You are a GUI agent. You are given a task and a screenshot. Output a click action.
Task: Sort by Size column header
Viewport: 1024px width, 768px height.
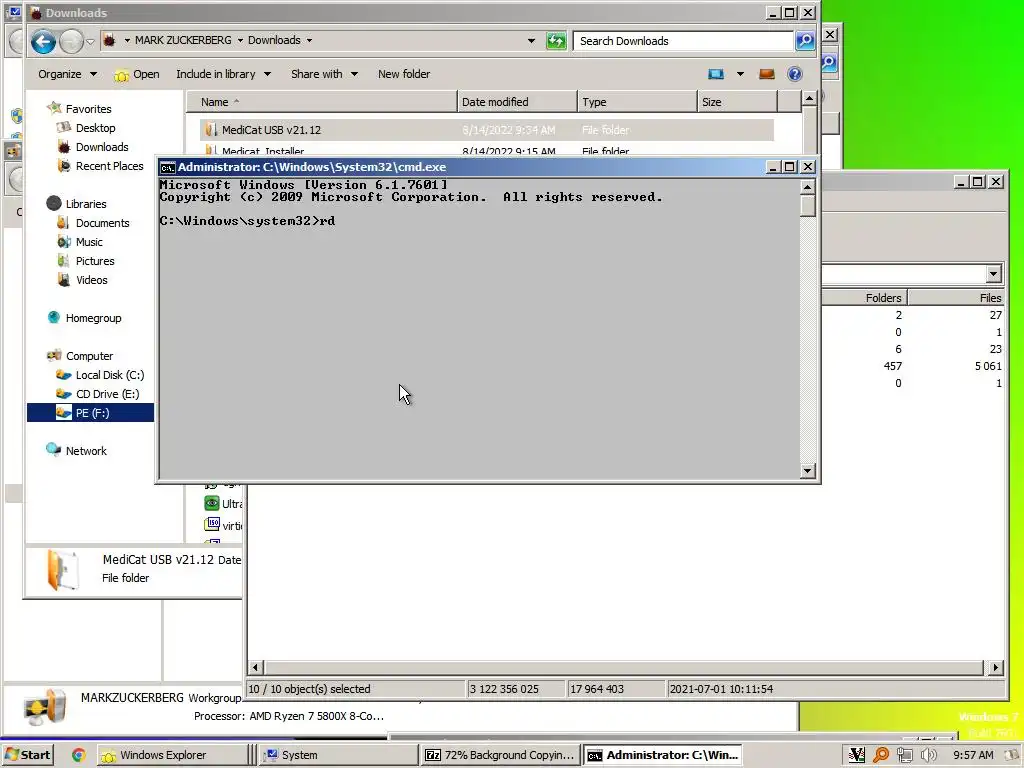737,102
